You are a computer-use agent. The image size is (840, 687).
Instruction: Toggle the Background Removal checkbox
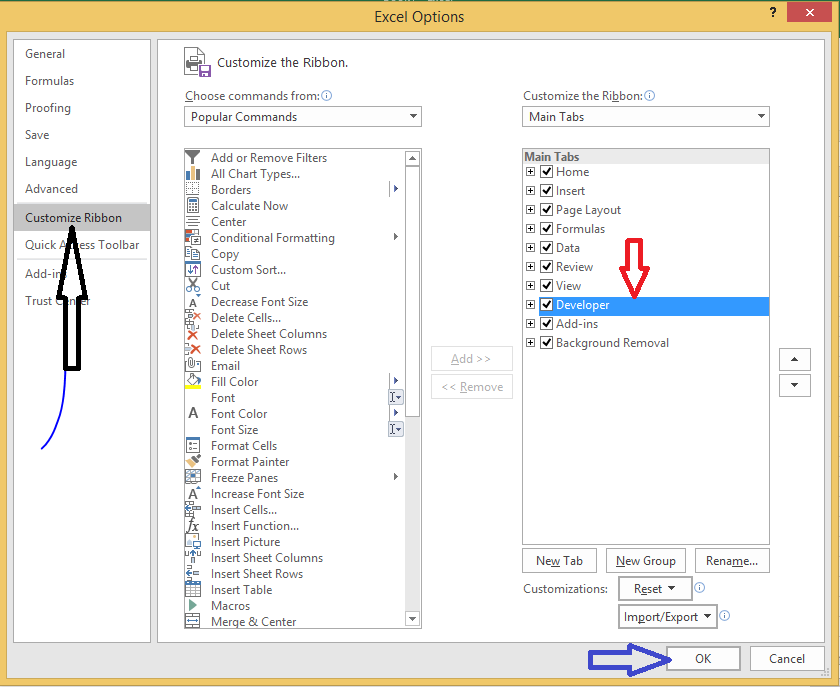point(546,342)
